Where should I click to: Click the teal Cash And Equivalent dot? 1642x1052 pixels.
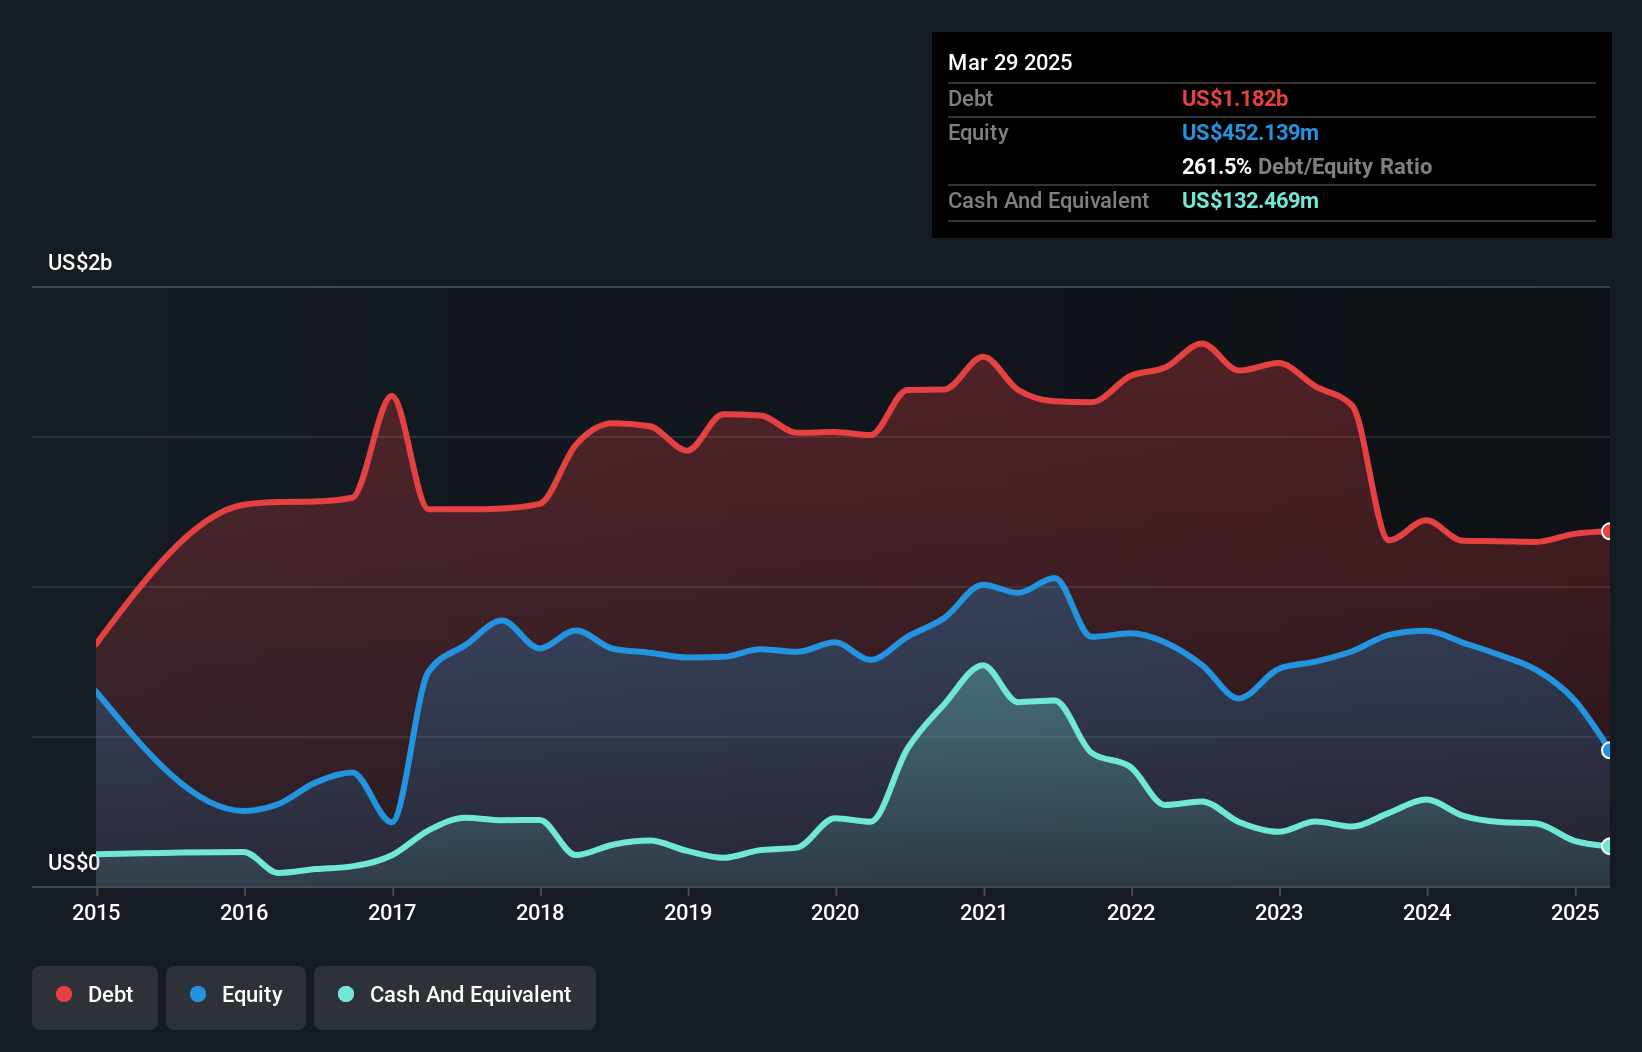346,994
